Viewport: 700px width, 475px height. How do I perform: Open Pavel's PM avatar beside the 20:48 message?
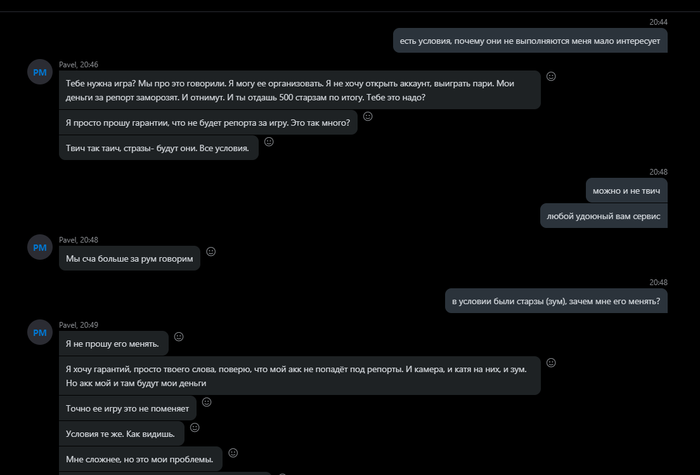[x=40, y=247]
